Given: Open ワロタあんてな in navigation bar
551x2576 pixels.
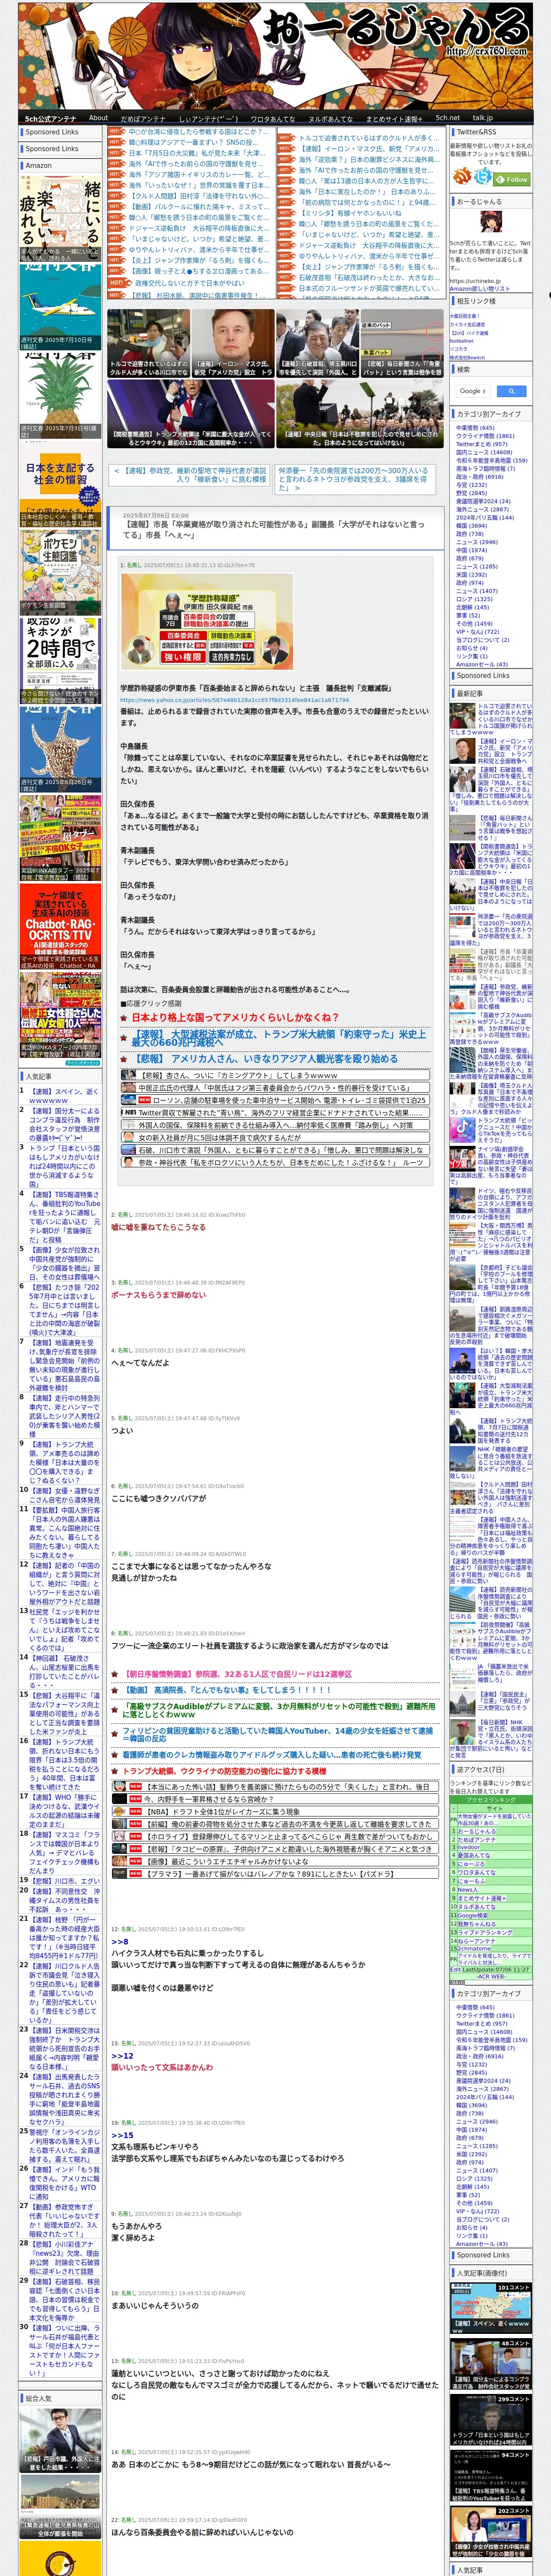Looking at the screenshot, I should click(272, 118).
